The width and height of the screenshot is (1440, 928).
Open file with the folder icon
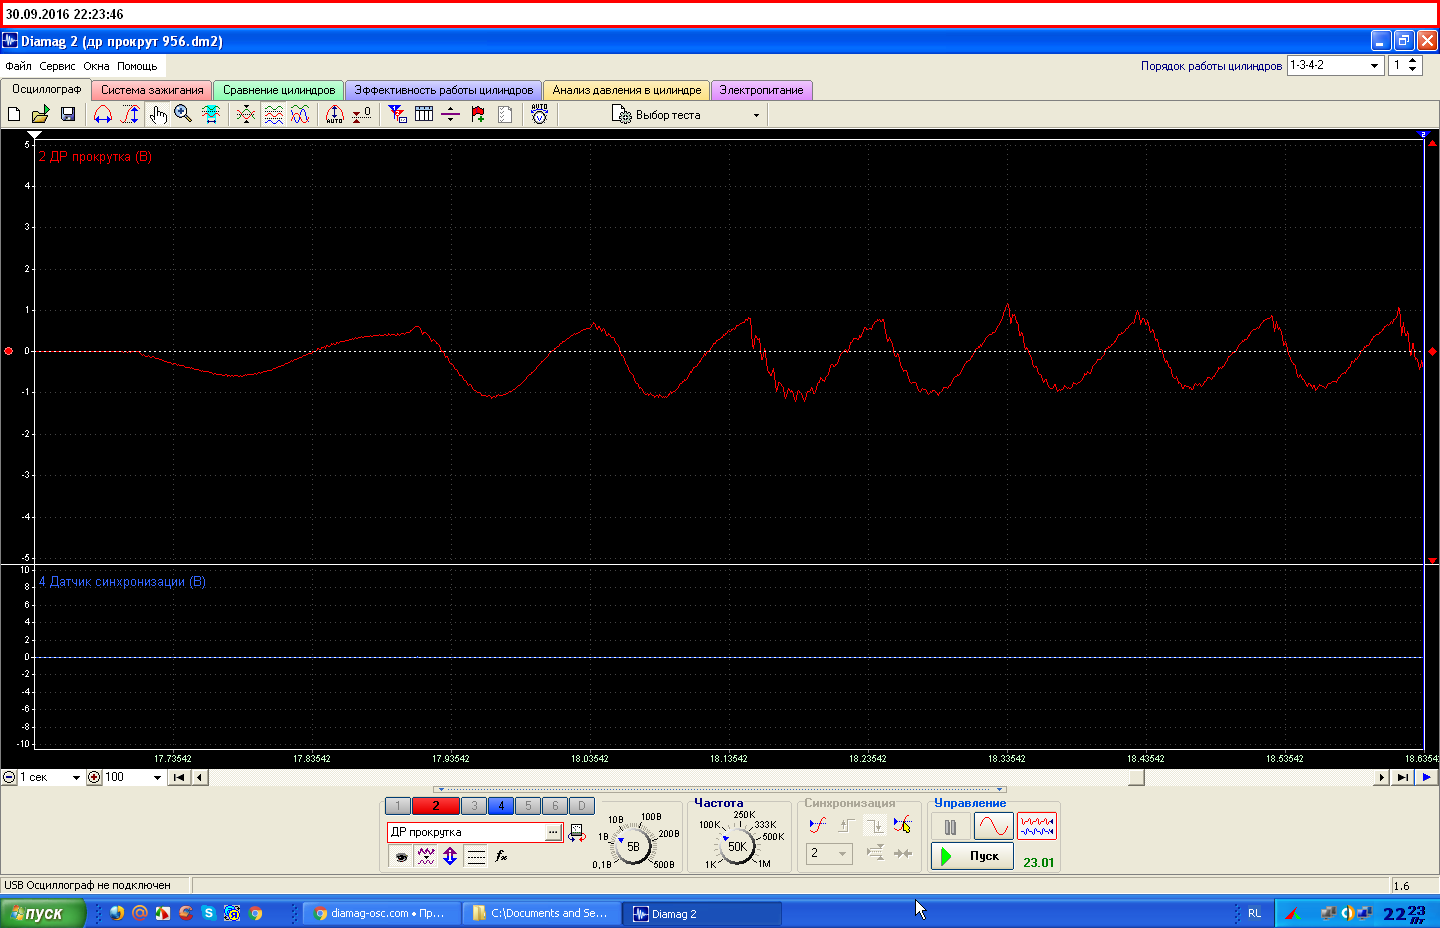[40, 114]
